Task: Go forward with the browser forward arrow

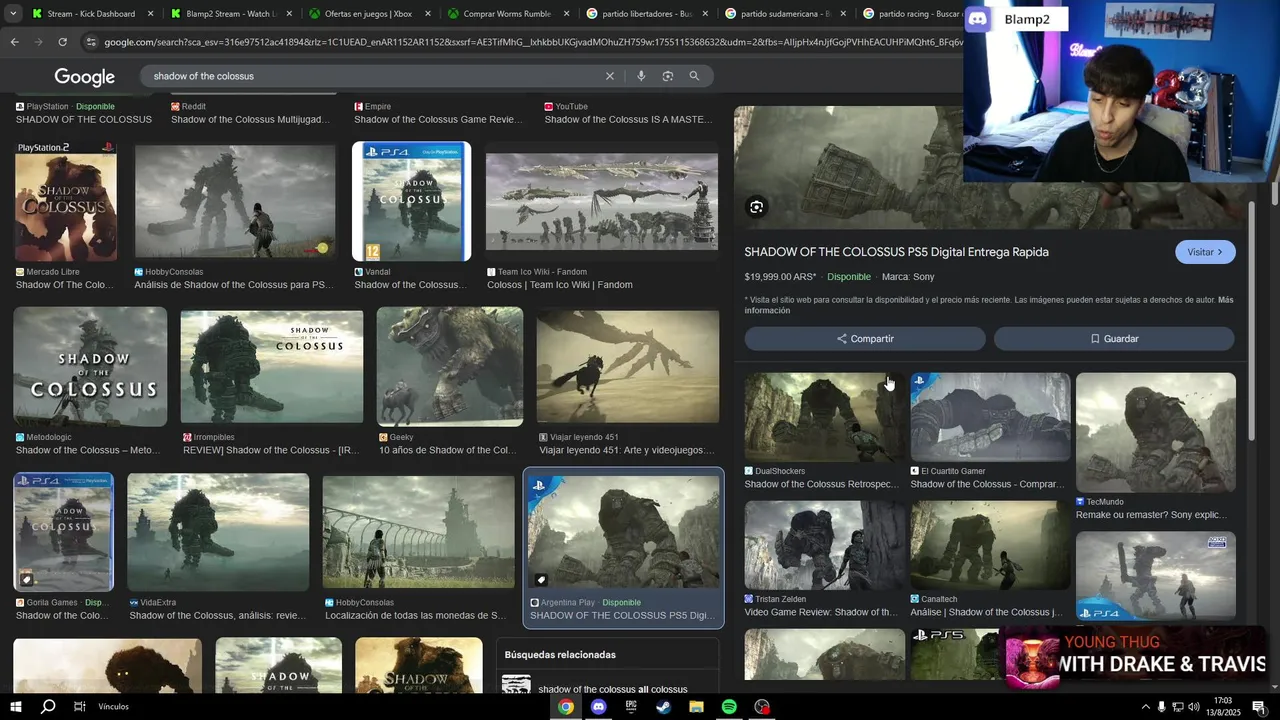Action: [38, 42]
